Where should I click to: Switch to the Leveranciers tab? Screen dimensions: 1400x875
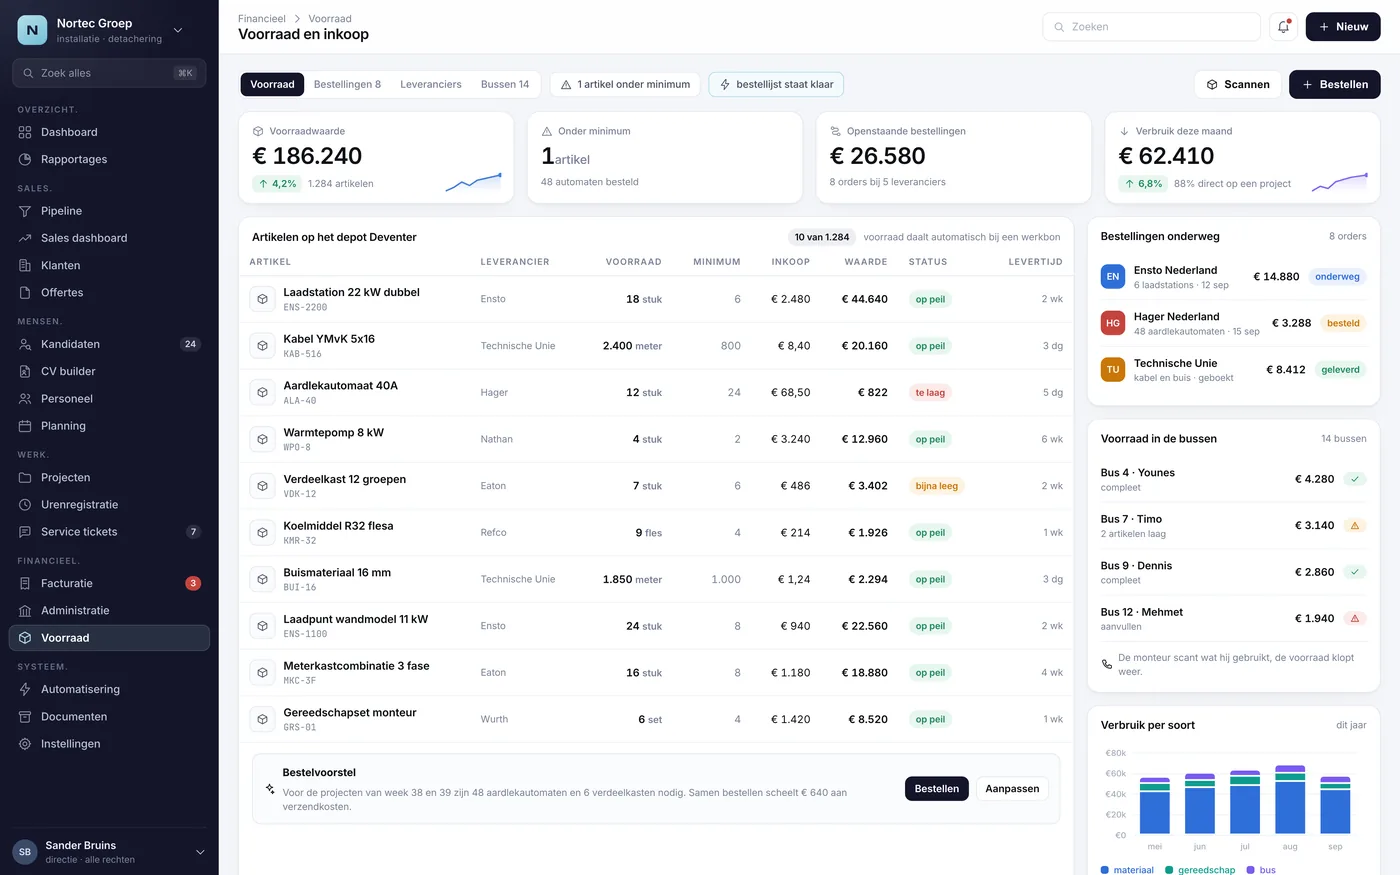[431, 84]
